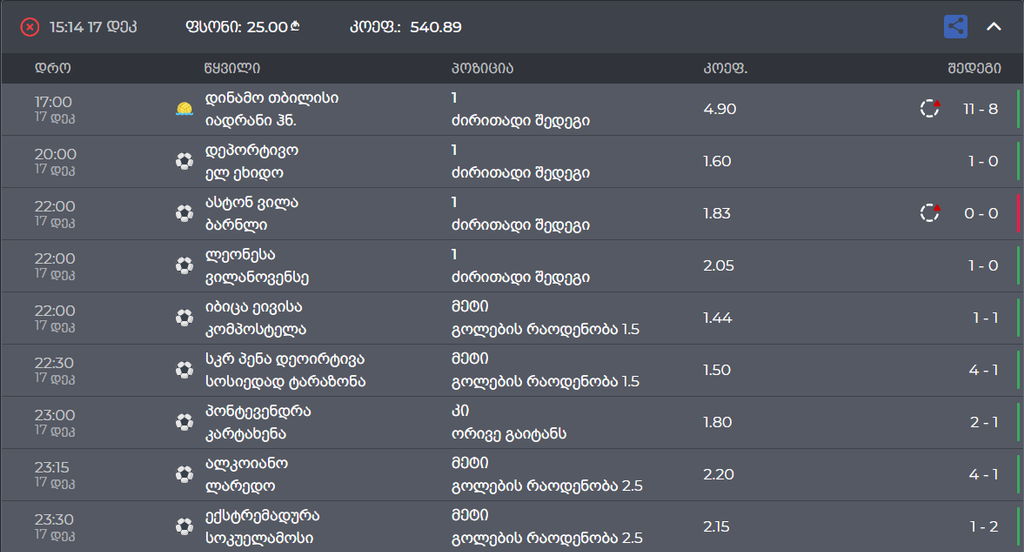Select the დრო column header
Viewport: 1024px width, 552px height.
(x=53, y=69)
